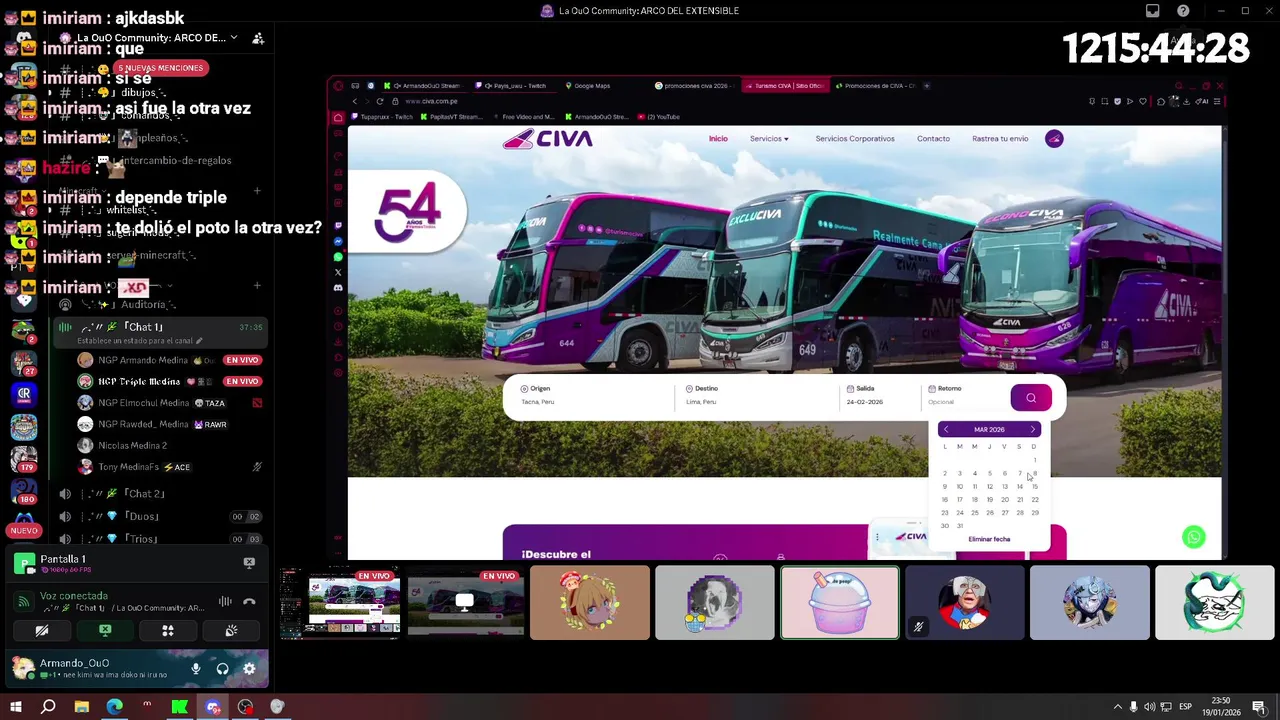Image resolution: width=1280 pixels, height=720 pixels.
Task: Disconnect from the voice call
Action: (249, 602)
